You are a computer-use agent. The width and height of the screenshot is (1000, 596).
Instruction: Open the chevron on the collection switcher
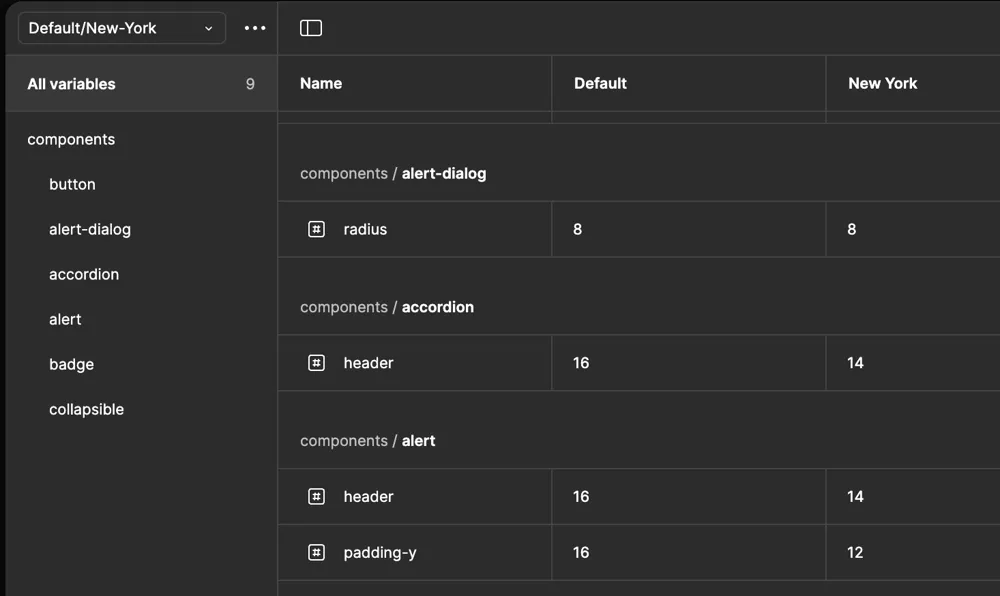(x=208, y=28)
